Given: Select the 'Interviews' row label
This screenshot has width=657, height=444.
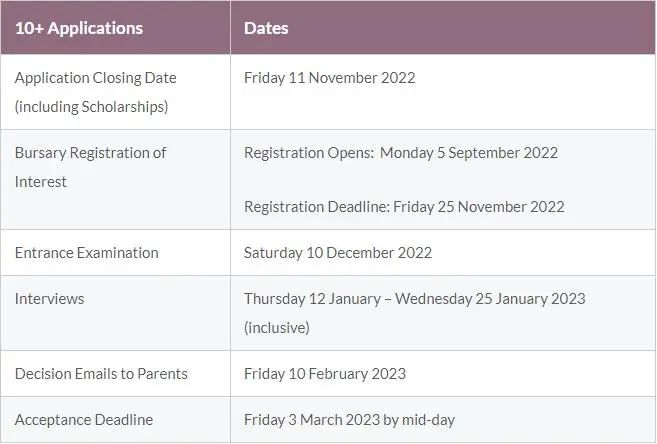Looking at the screenshot, I should pyautogui.click(x=49, y=299).
